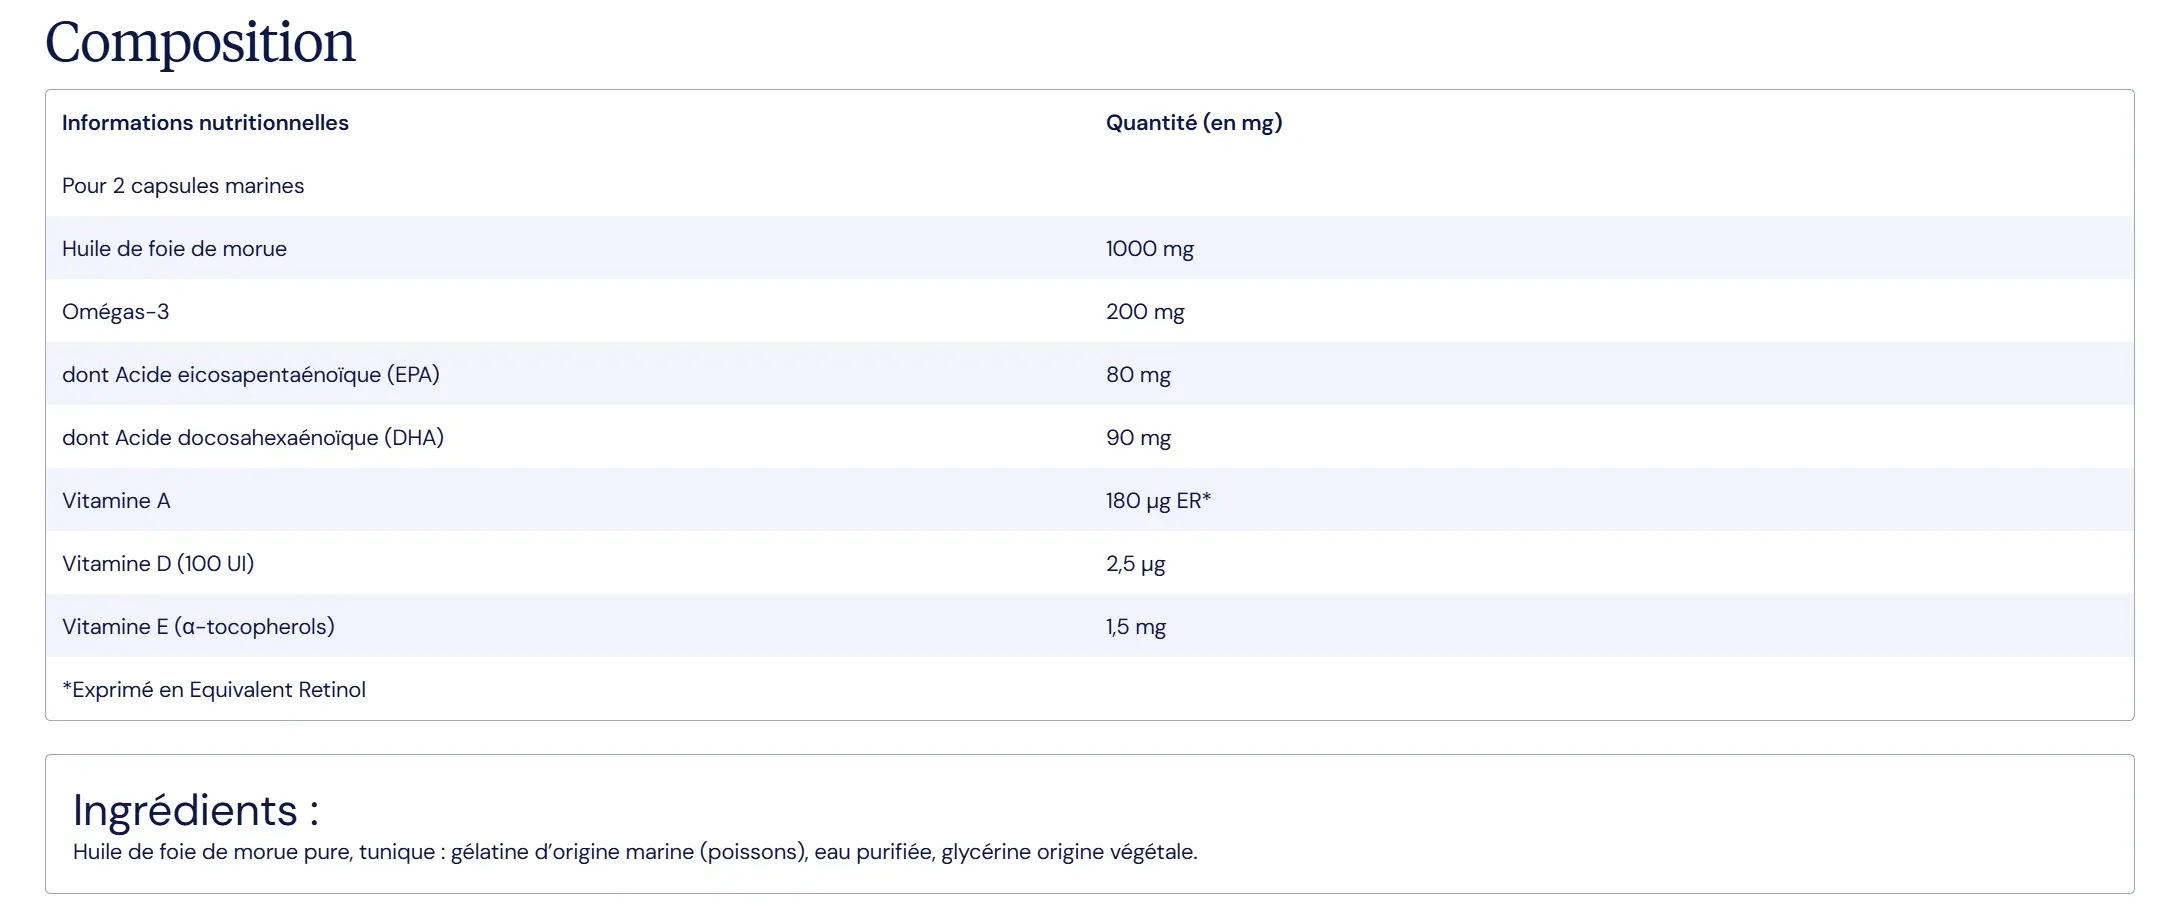Click the Vitamine D (100 UI) label

pos(158,564)
